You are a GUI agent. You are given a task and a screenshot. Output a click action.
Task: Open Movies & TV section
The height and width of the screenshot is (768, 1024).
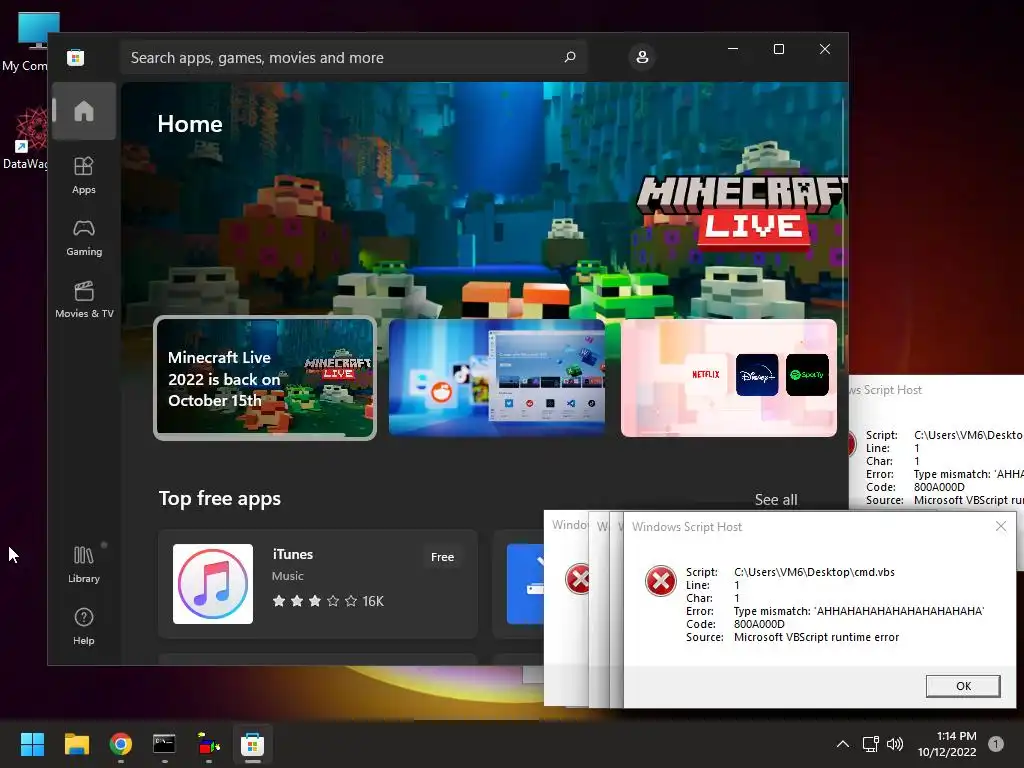coord(84,300)
